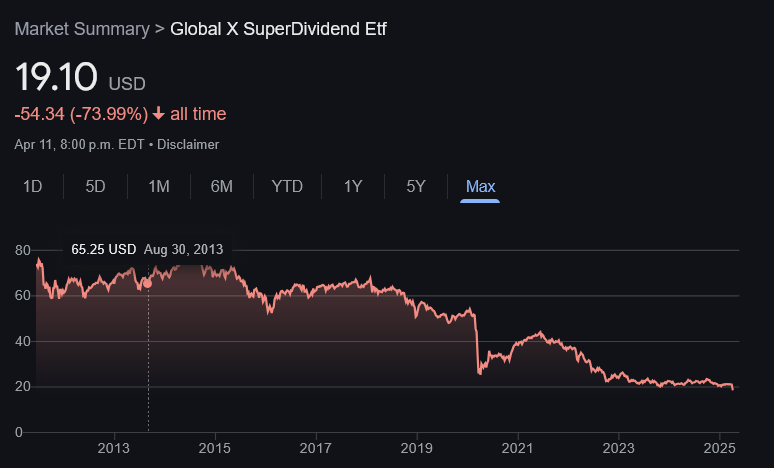Click the 2015 x-axis label

click(x=215, y=448)
